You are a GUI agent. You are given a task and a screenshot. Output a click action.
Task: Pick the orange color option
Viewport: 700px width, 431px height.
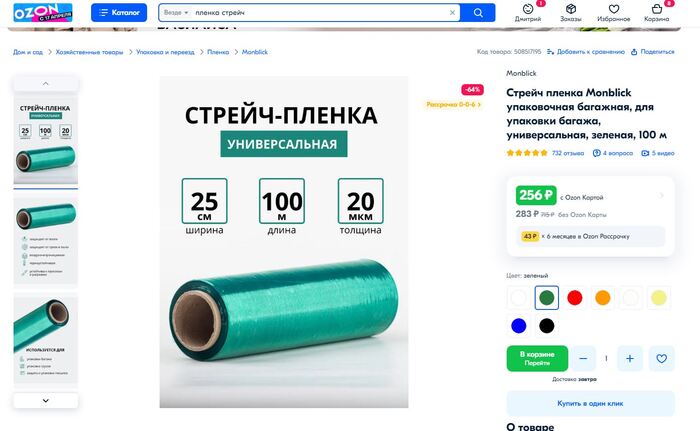click(603, 297)
